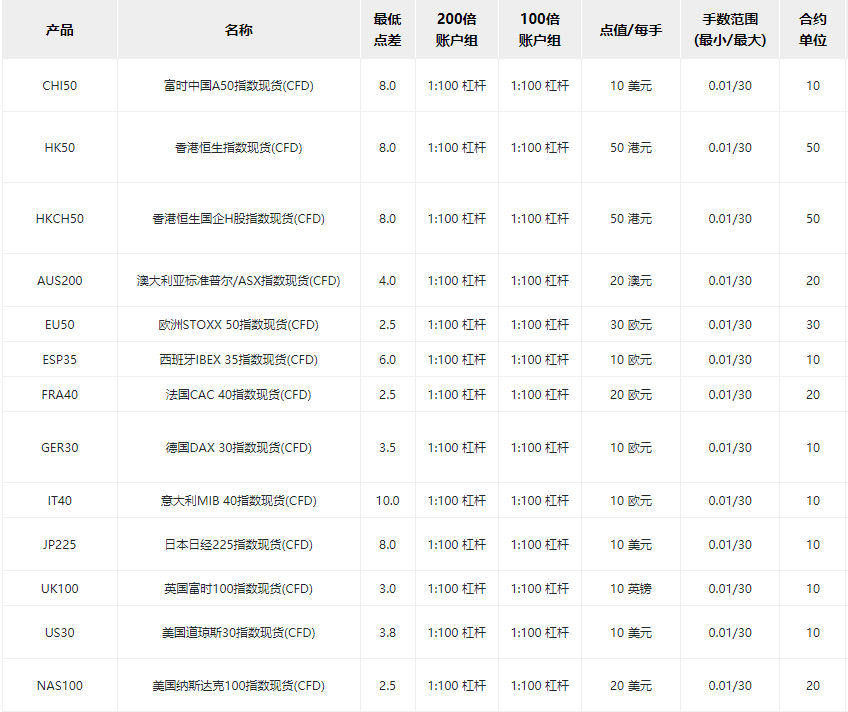The image size is (848, 712).
Task: Click the 产品 column header
Action: pyautogui.click(x=59, y=30)
